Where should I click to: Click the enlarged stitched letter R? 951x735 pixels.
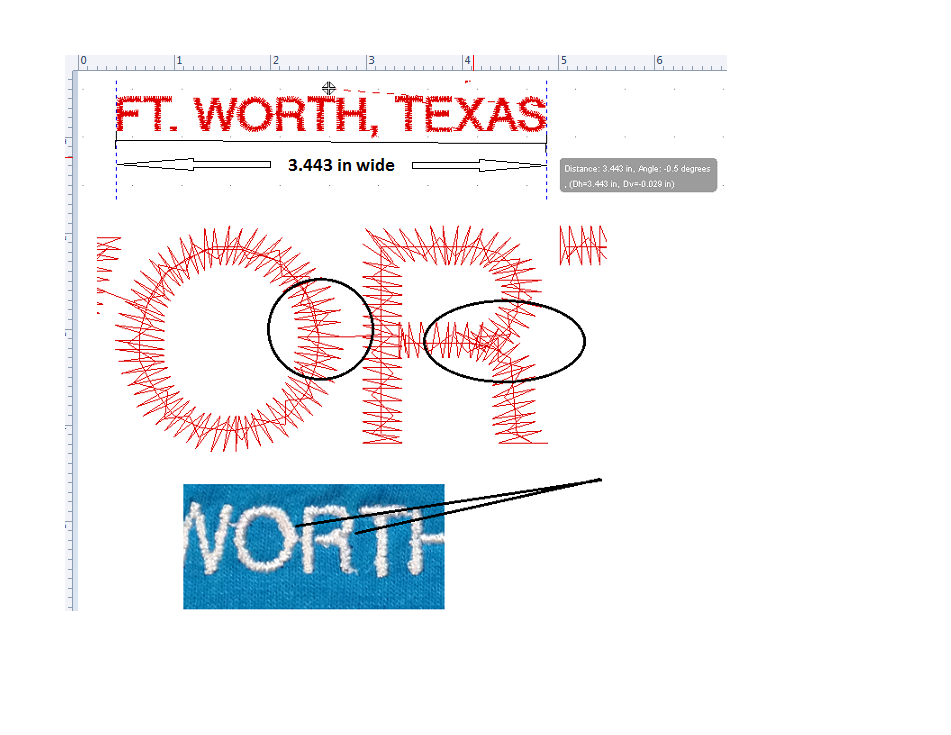pyautogui.click(x=455, y=335)
